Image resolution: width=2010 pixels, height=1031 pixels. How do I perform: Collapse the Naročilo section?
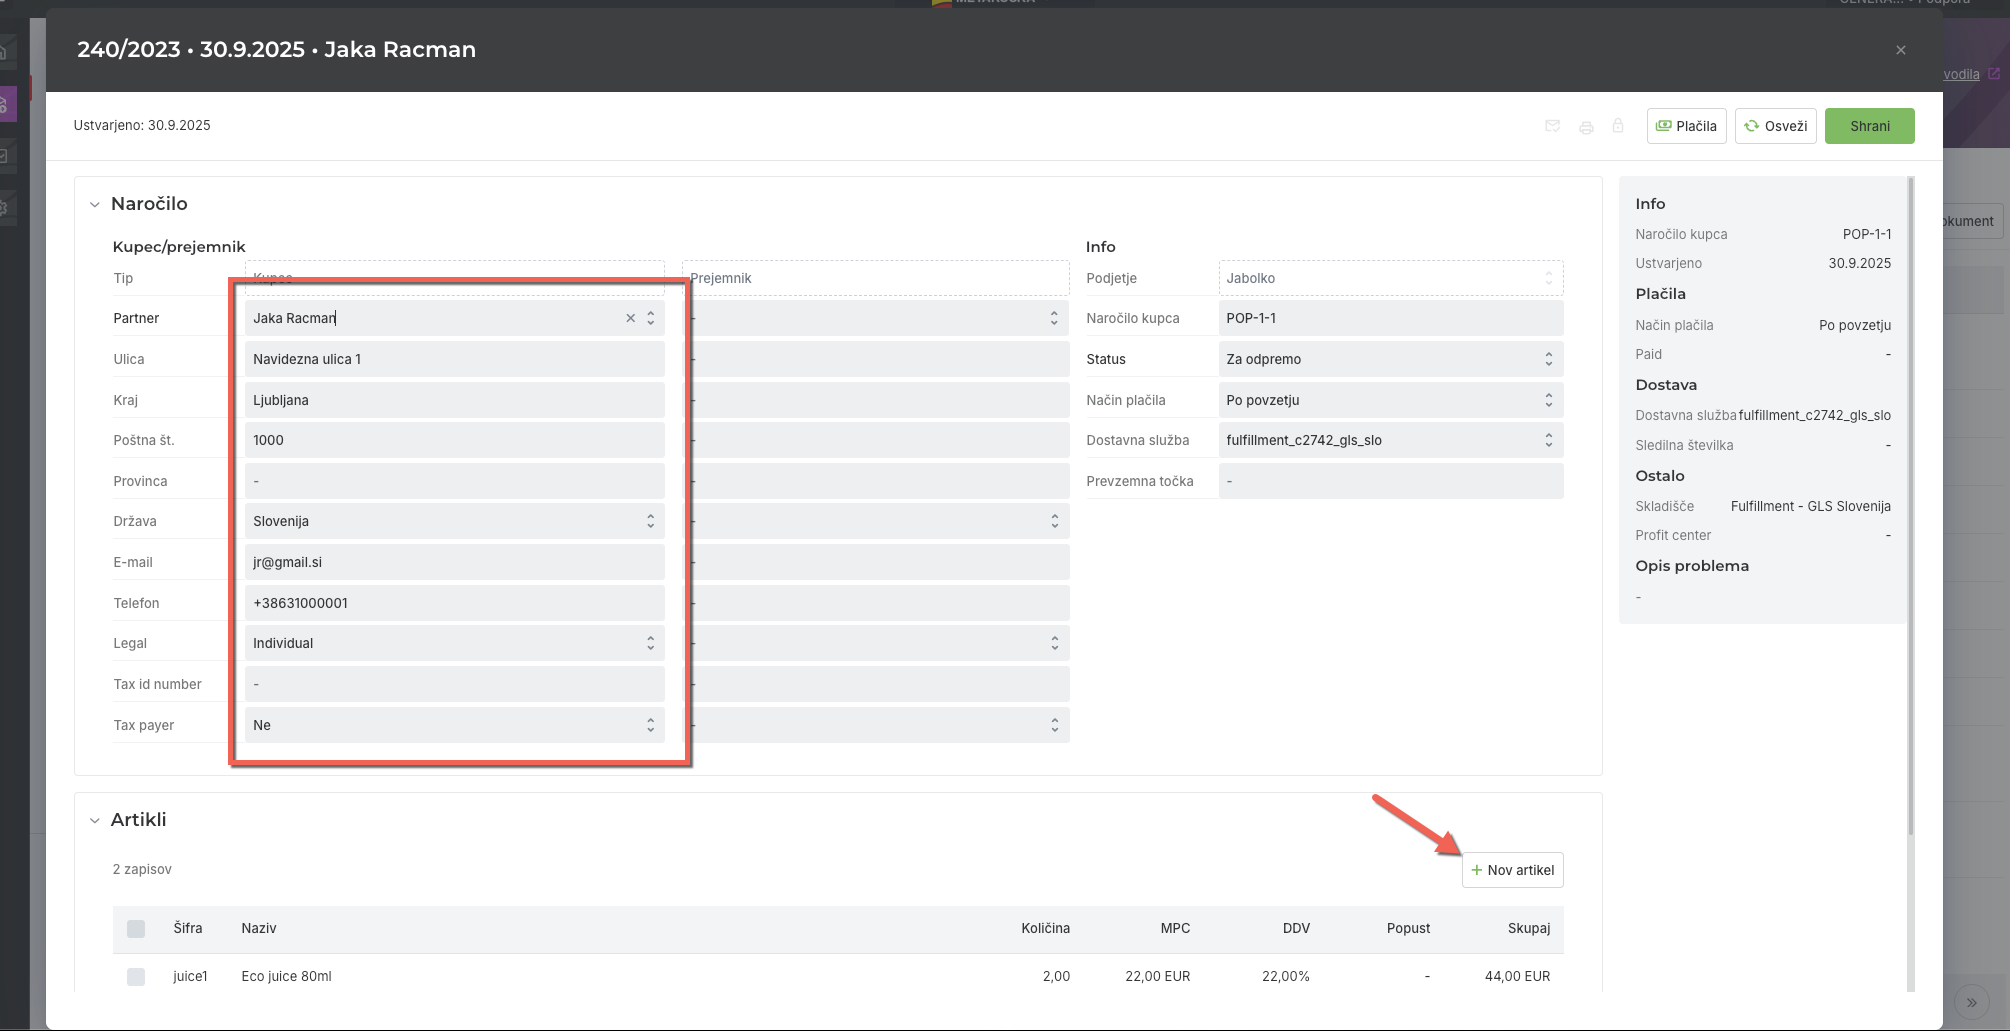click(x=95, y=205)
